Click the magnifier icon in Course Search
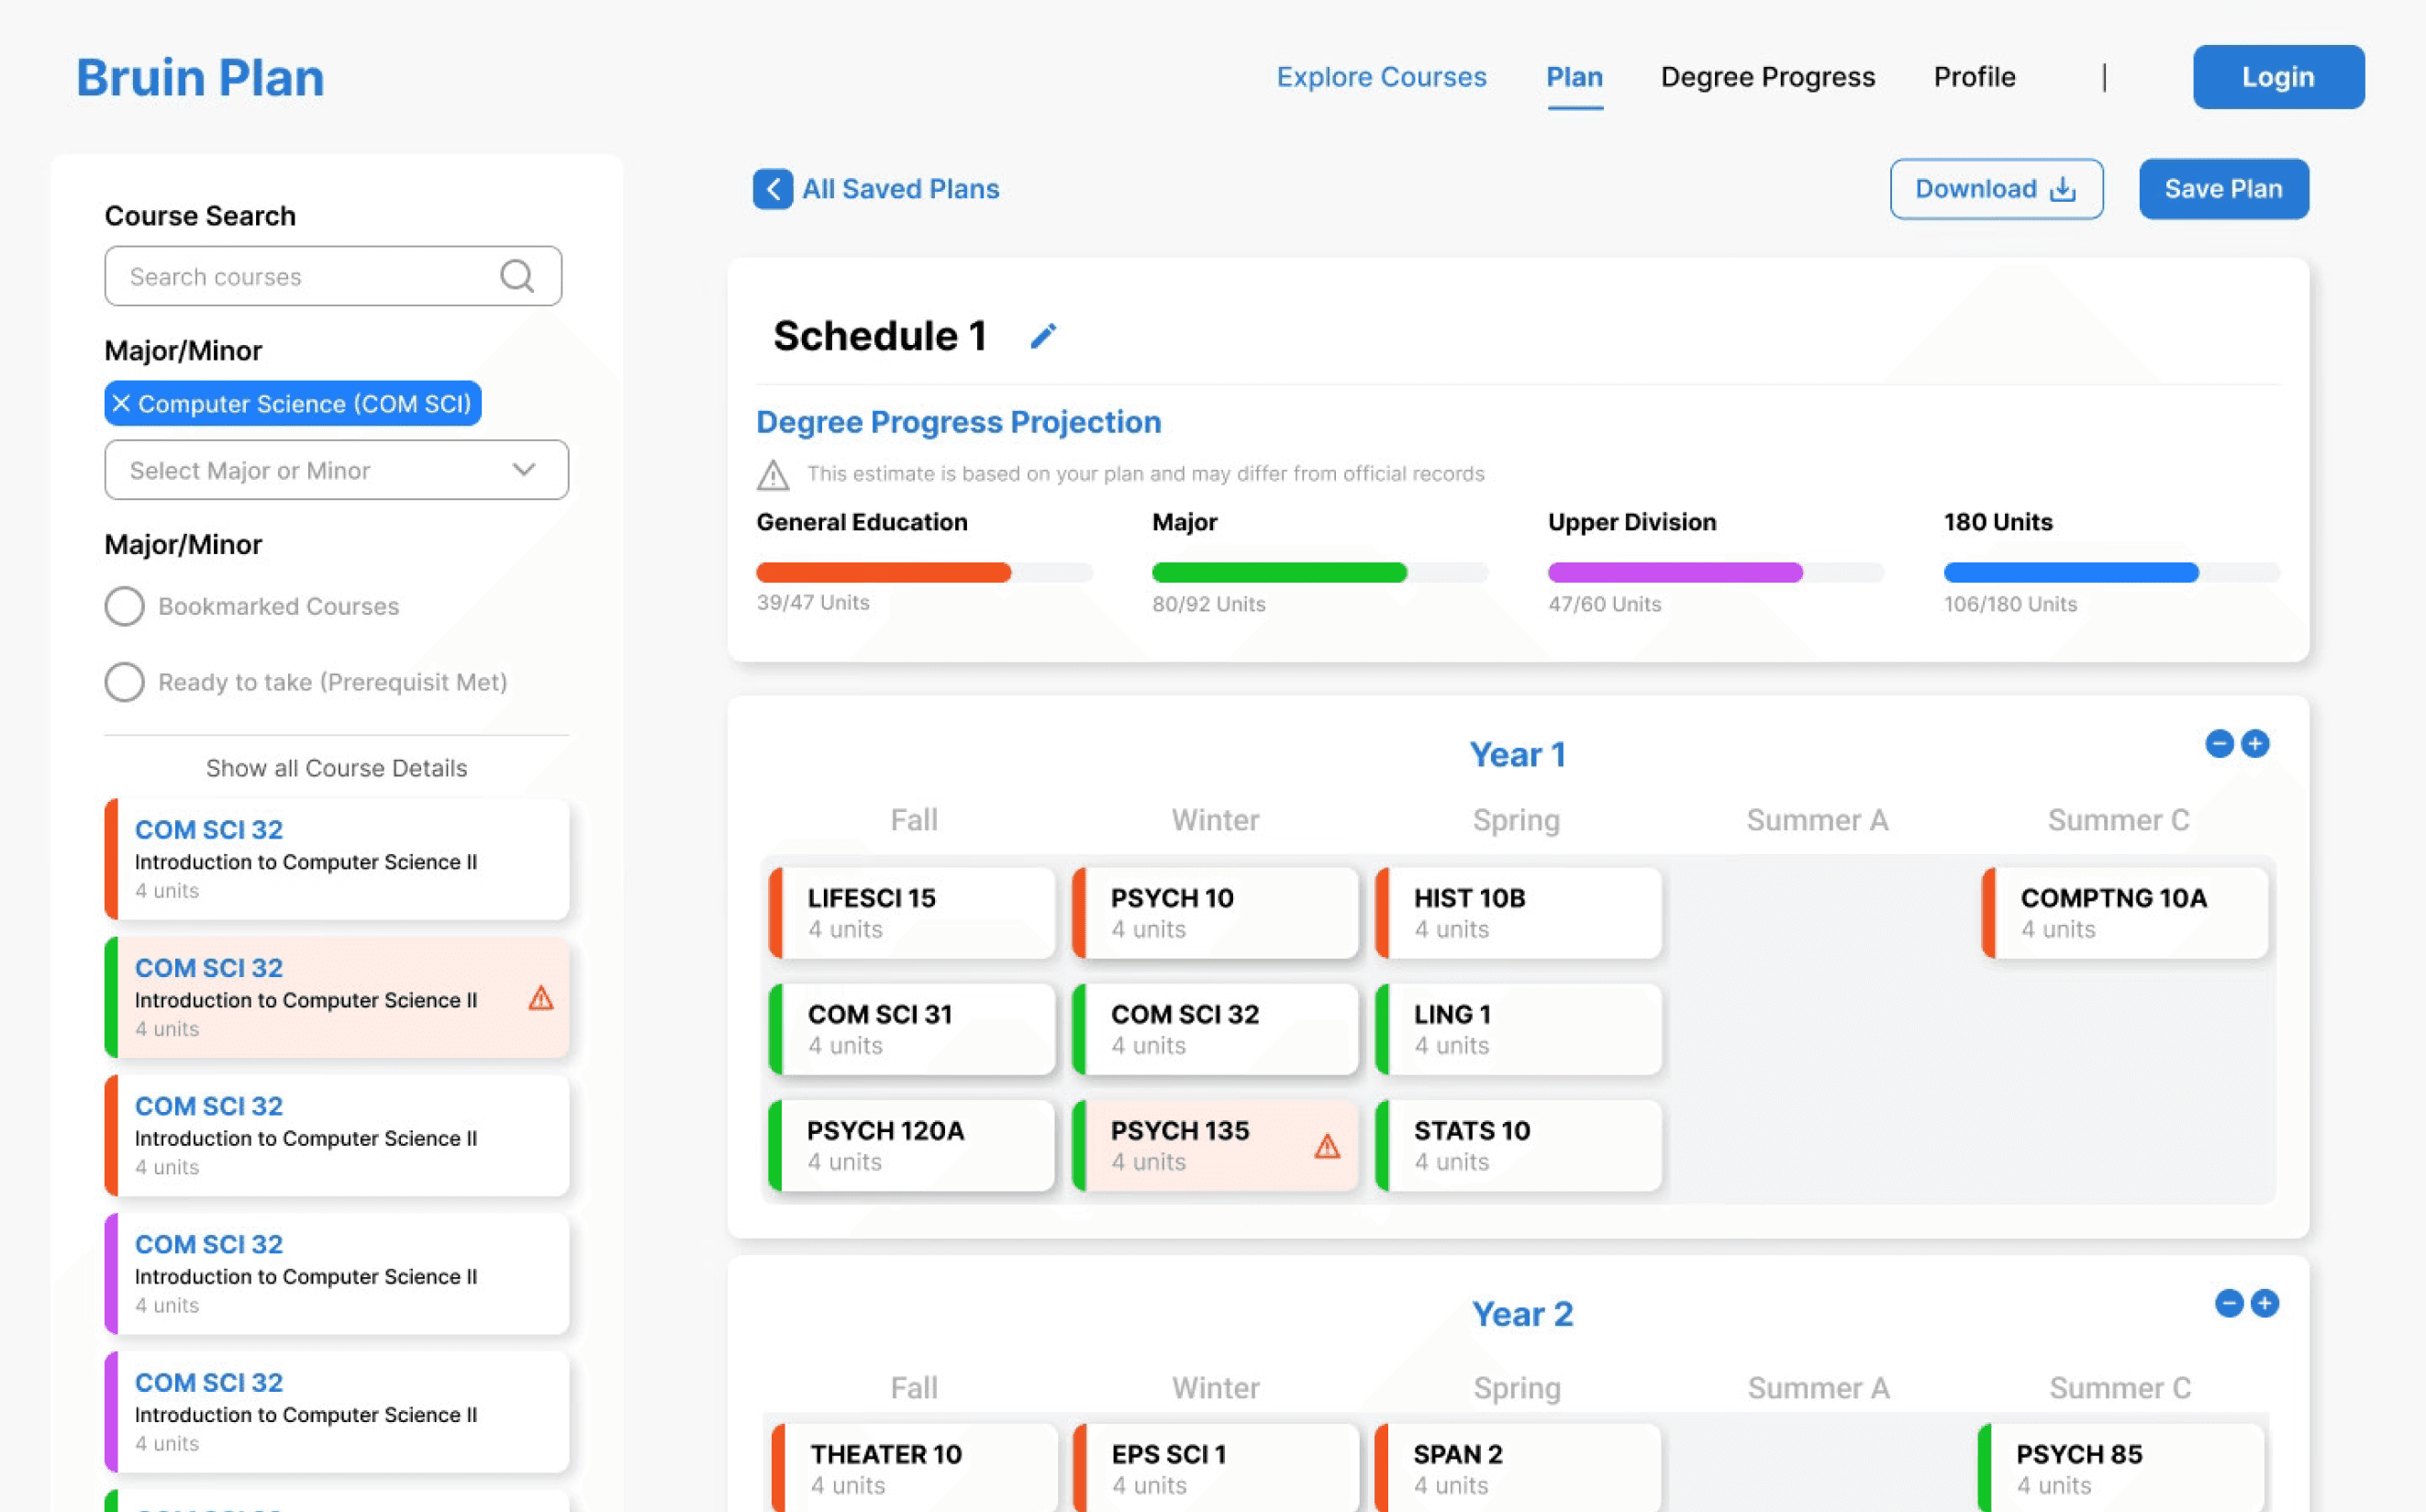The height and width of the screenshot is (1512, 2426). point(516,276)
